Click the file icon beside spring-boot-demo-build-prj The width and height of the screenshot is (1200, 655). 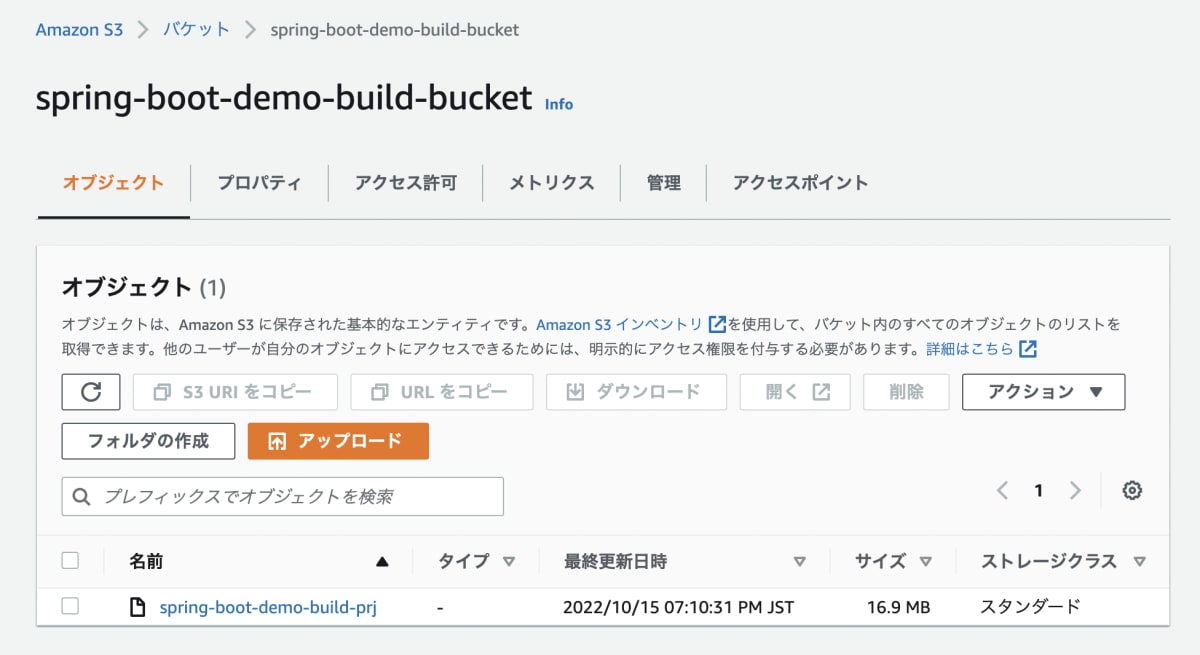[139, 607]
